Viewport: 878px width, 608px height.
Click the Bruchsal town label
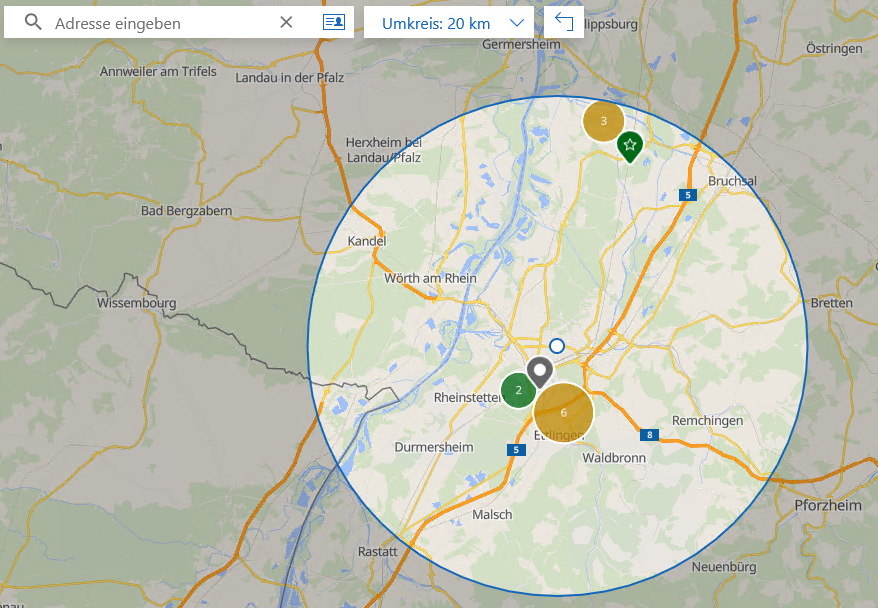pyautogui.click(x=732, y=180)
